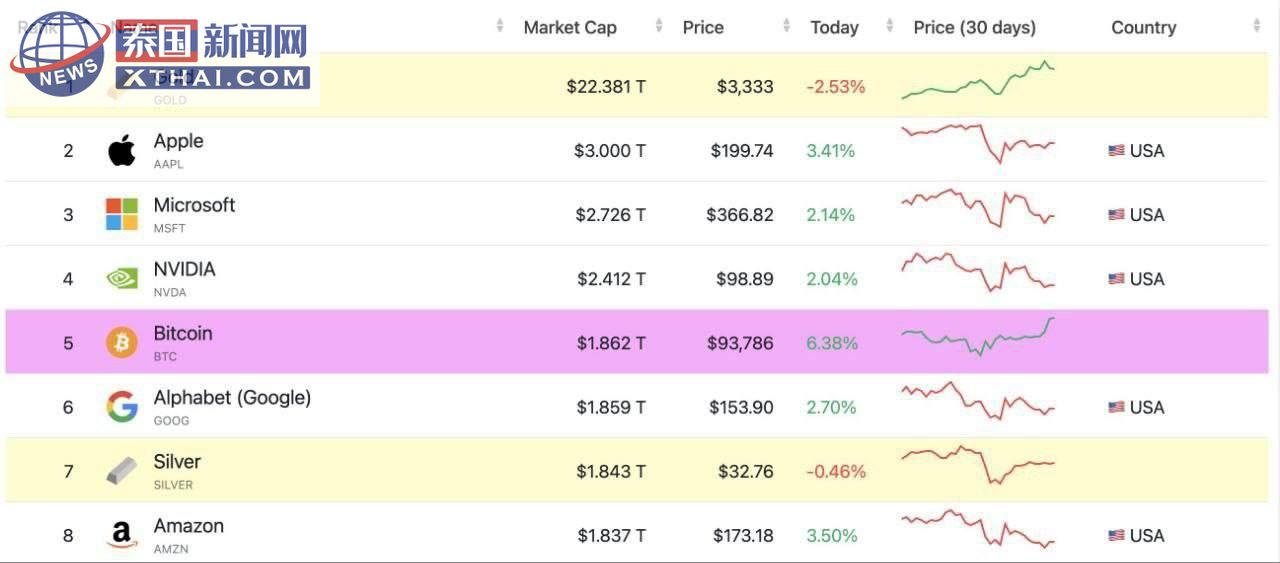Click Gold's 30-day price sparkline
Image resolution: width=1280 pixels, height=563 pixels.
(x=978, y=80)
